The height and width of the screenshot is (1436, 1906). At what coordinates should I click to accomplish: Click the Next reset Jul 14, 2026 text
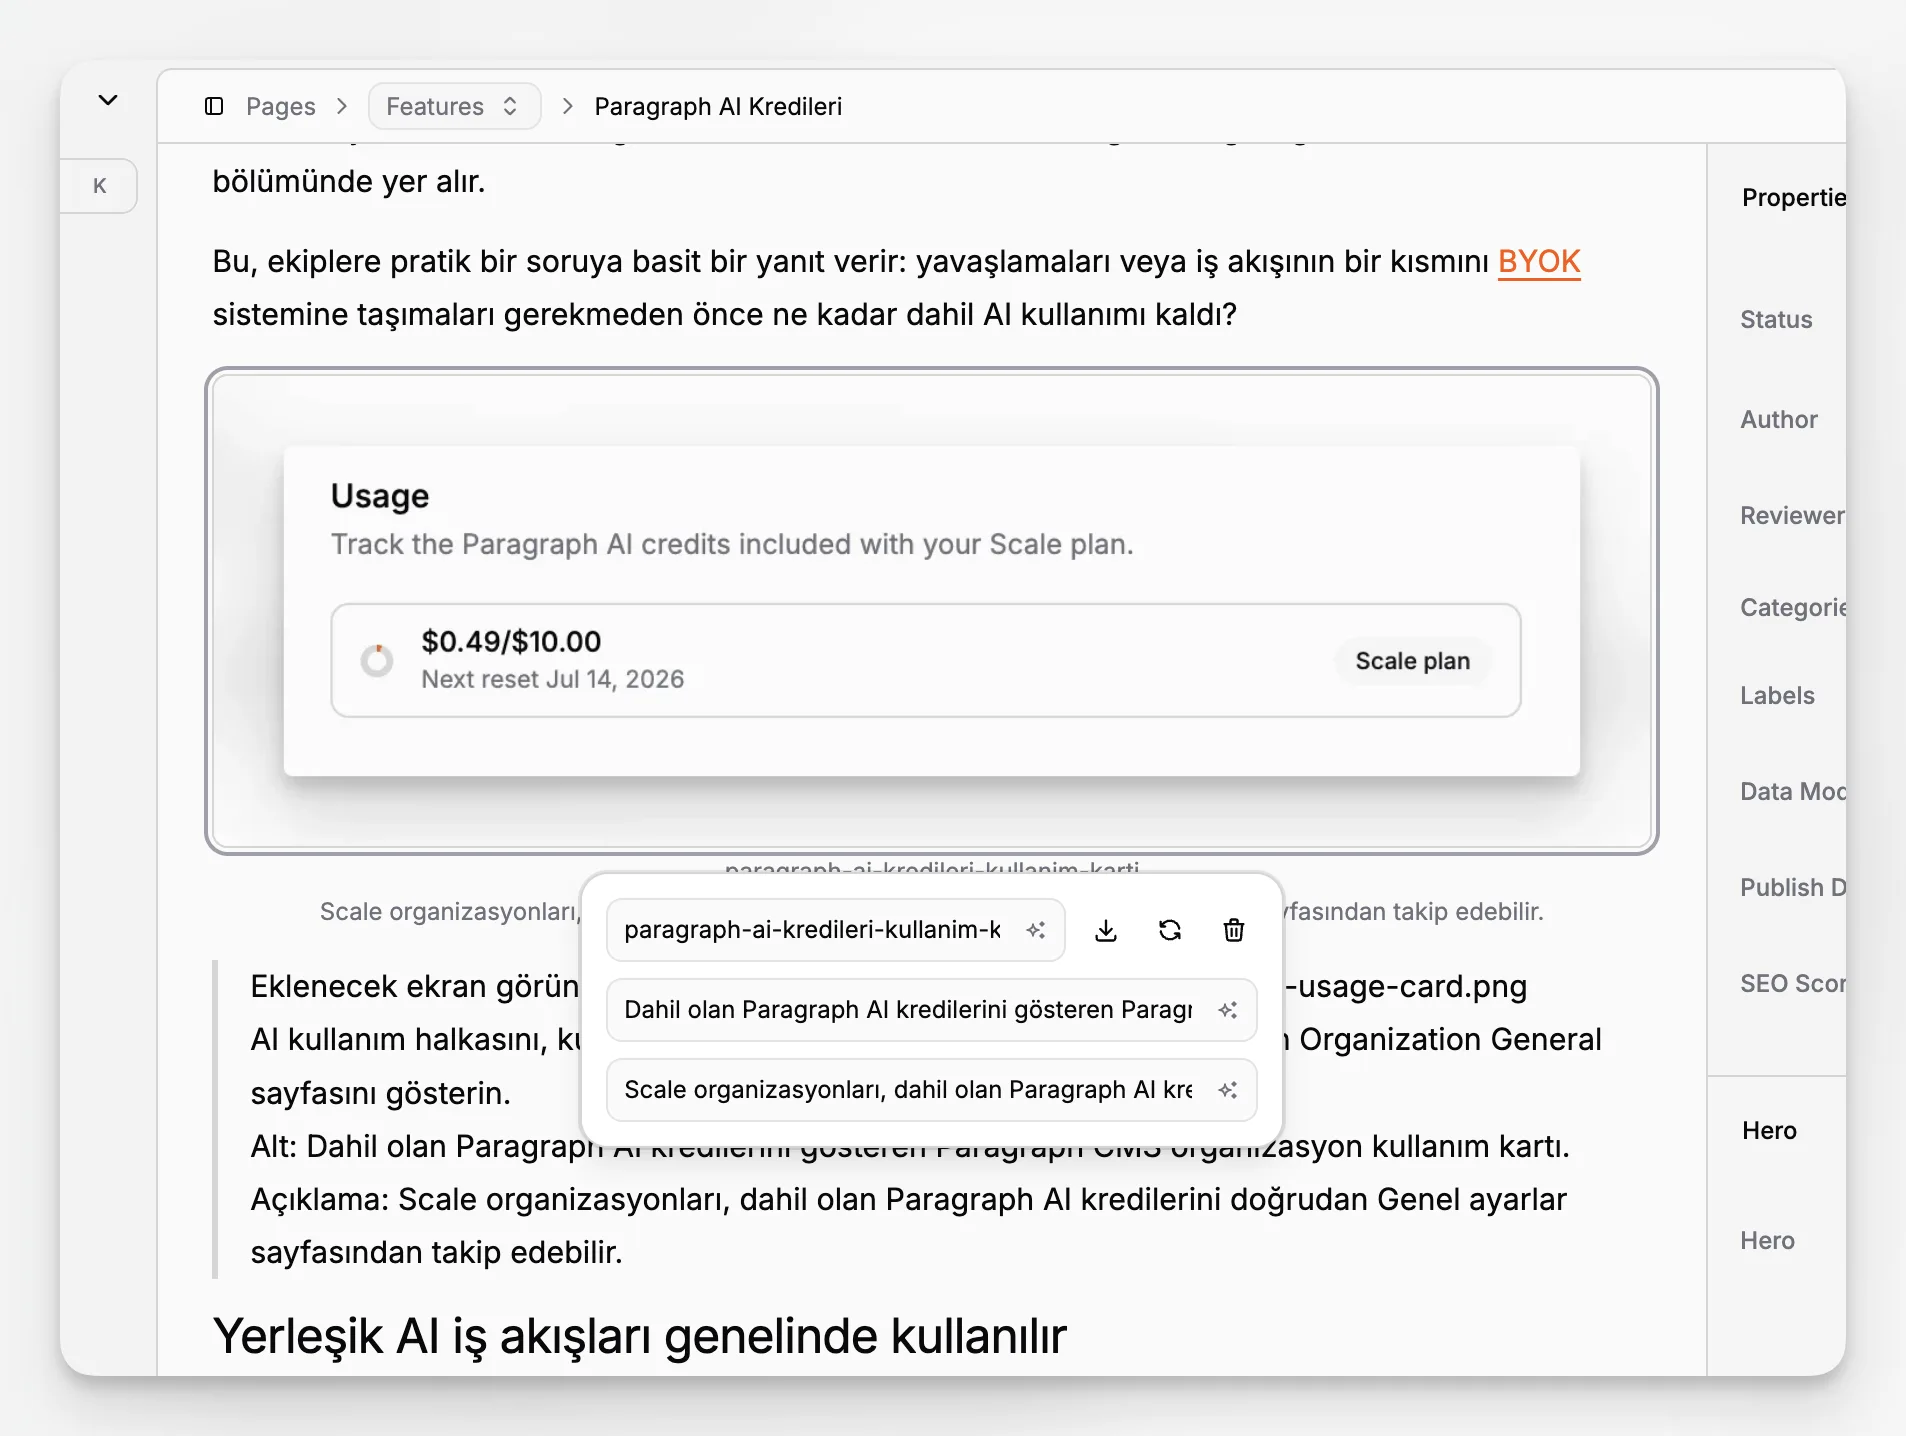click(x=553, y=679)
